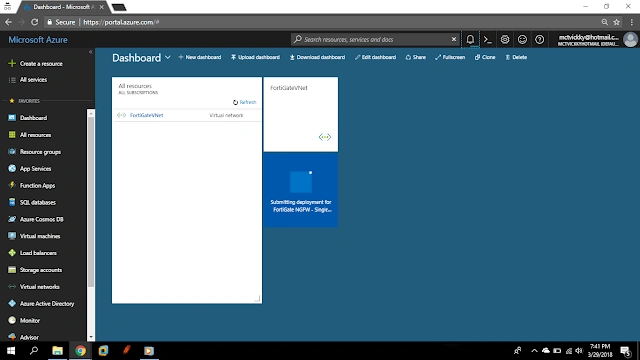Screen dimensions: 640x360
Task: Refresh the All resources tile
Action: [244, 102]
